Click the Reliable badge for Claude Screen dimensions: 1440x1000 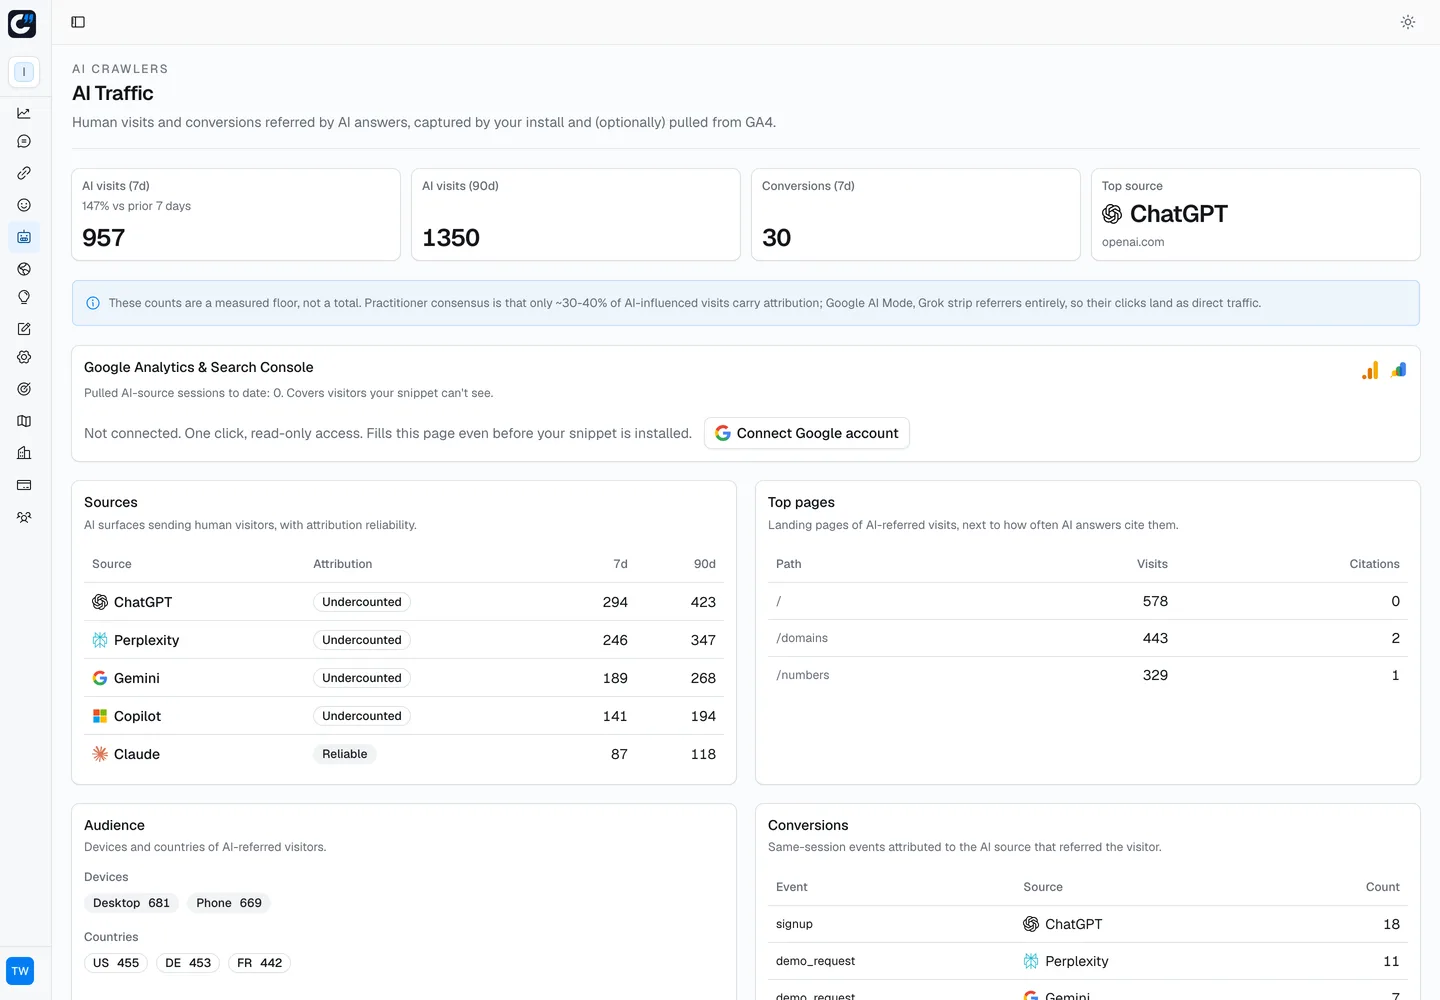point(345,754)
